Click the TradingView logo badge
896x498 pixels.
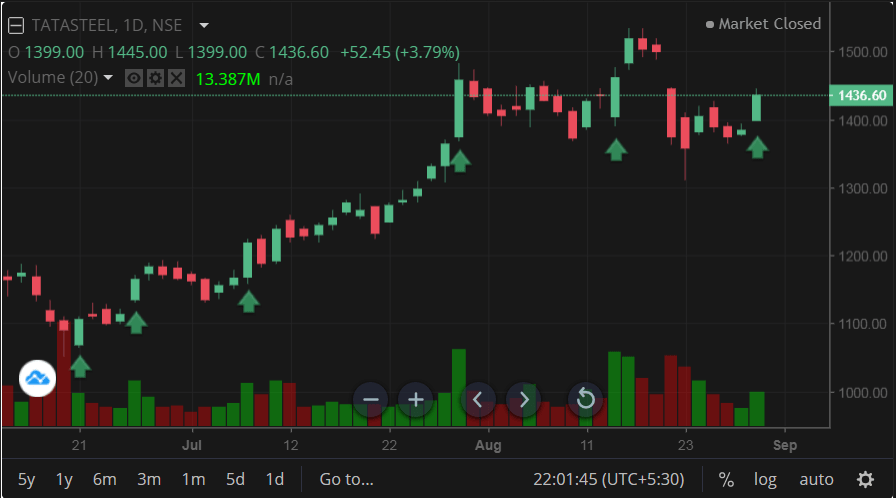[37, 378]
